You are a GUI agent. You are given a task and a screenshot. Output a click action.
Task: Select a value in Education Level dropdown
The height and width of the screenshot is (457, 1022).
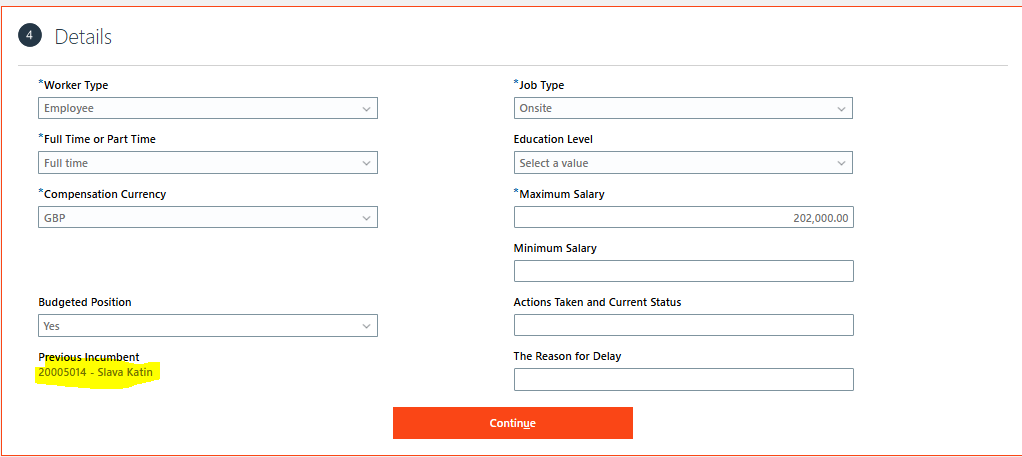[683, 163]
